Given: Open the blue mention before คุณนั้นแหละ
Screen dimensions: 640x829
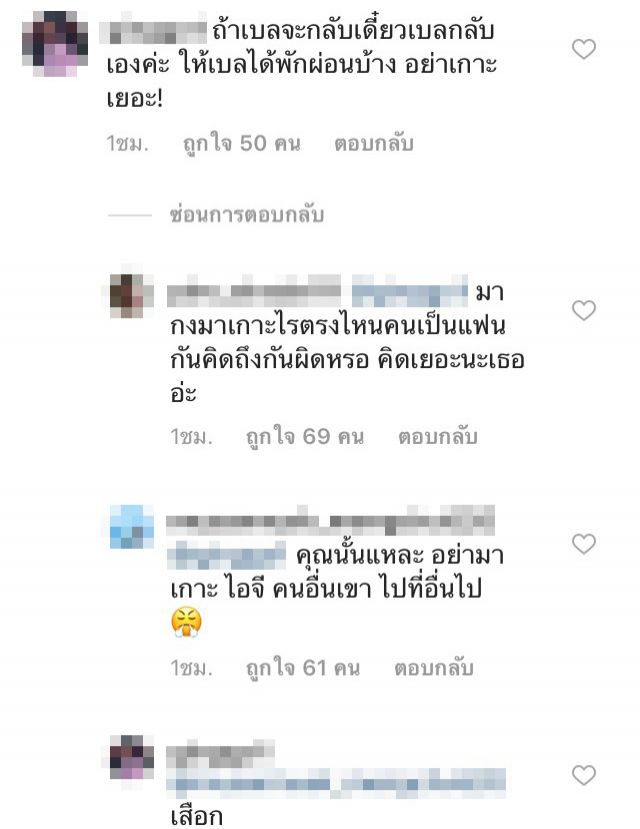Looking at the screenshot, I should [226, 555].
